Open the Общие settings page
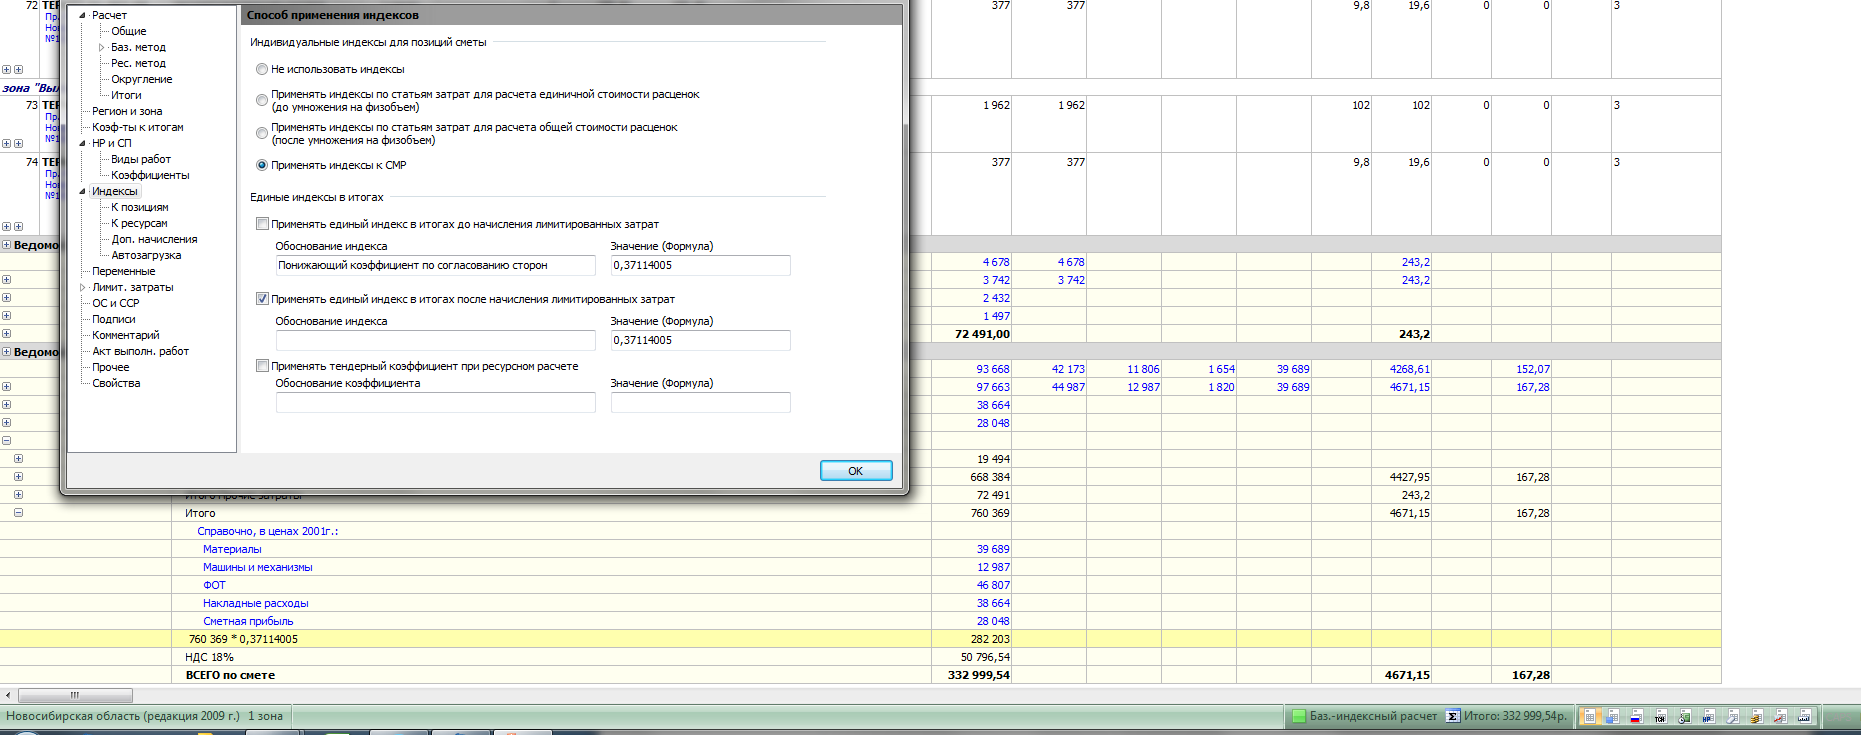The width and height of the screenshot is (1861, 735). (x=129, y=32)
